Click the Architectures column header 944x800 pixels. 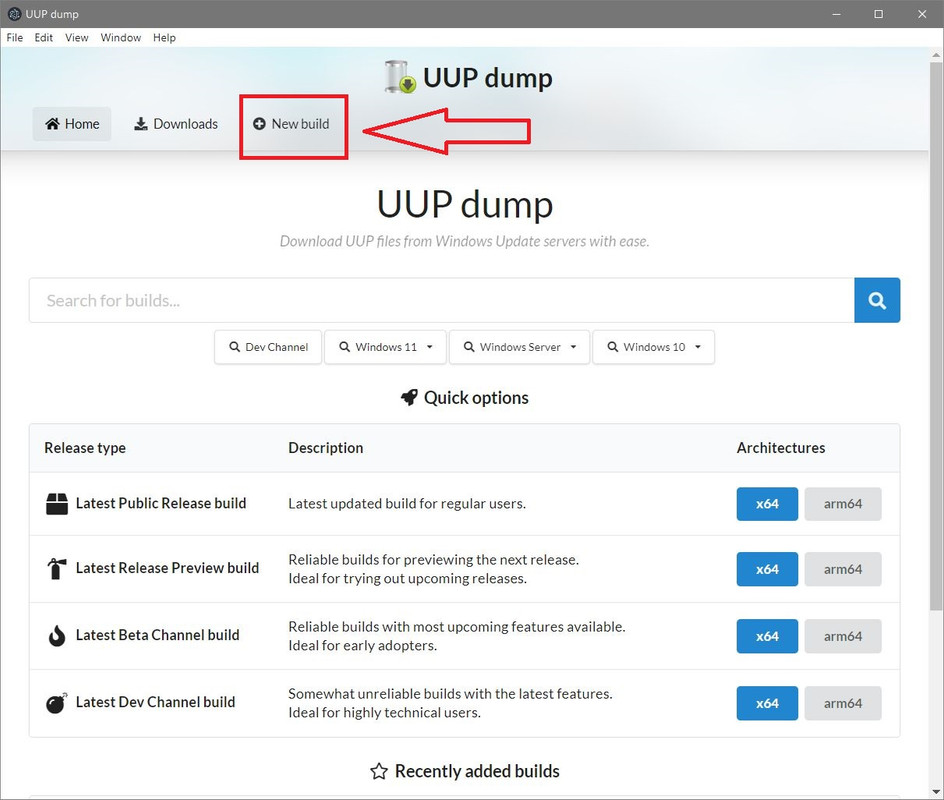pos(781,448)
